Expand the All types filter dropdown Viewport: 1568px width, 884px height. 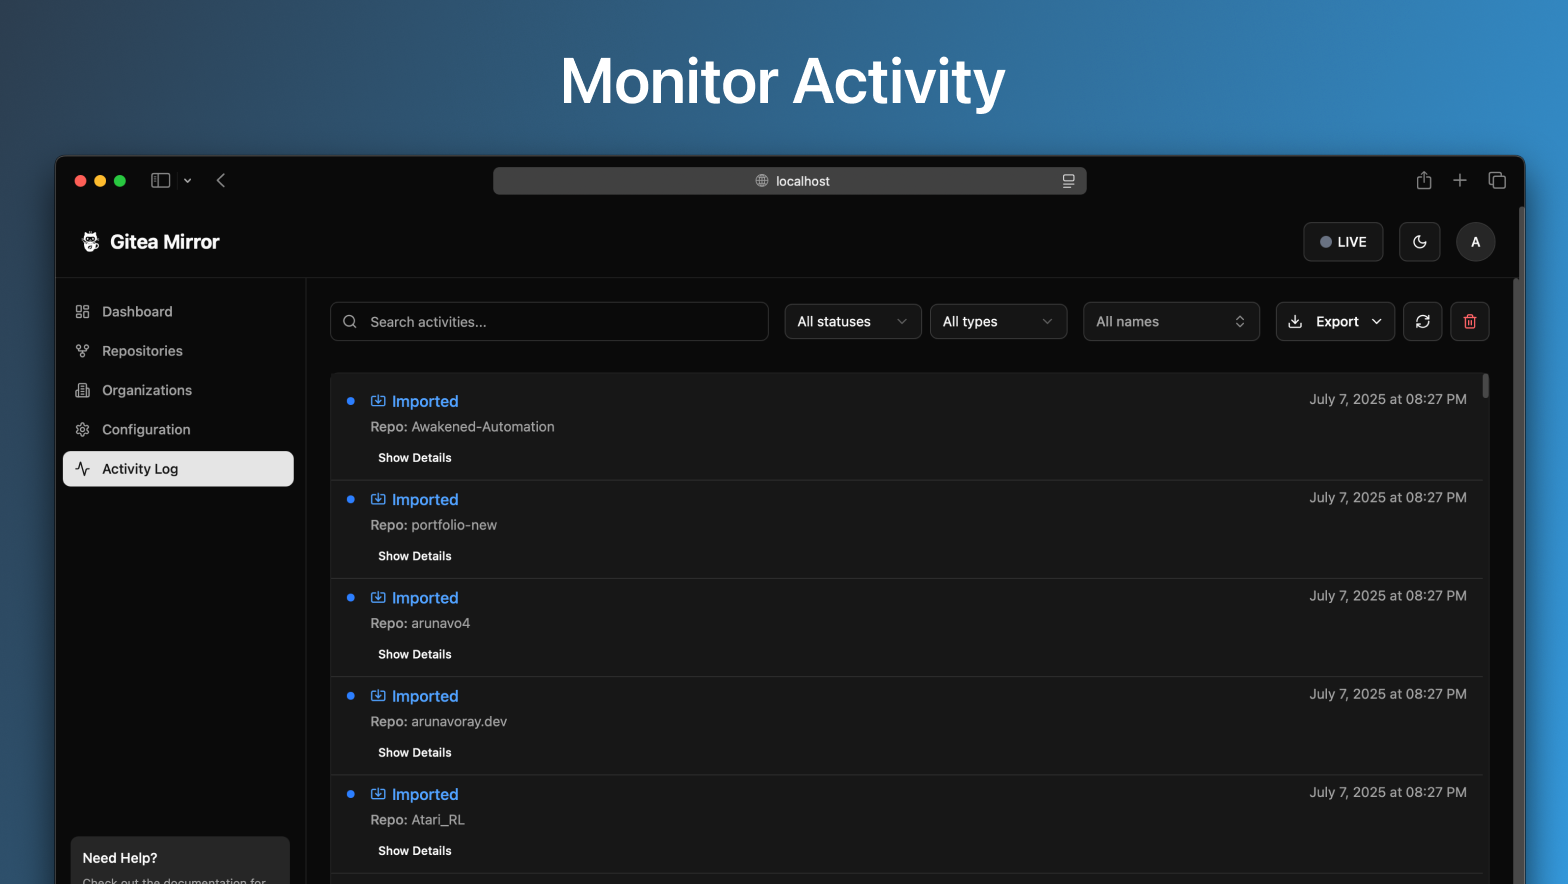[x=997, y=322]
